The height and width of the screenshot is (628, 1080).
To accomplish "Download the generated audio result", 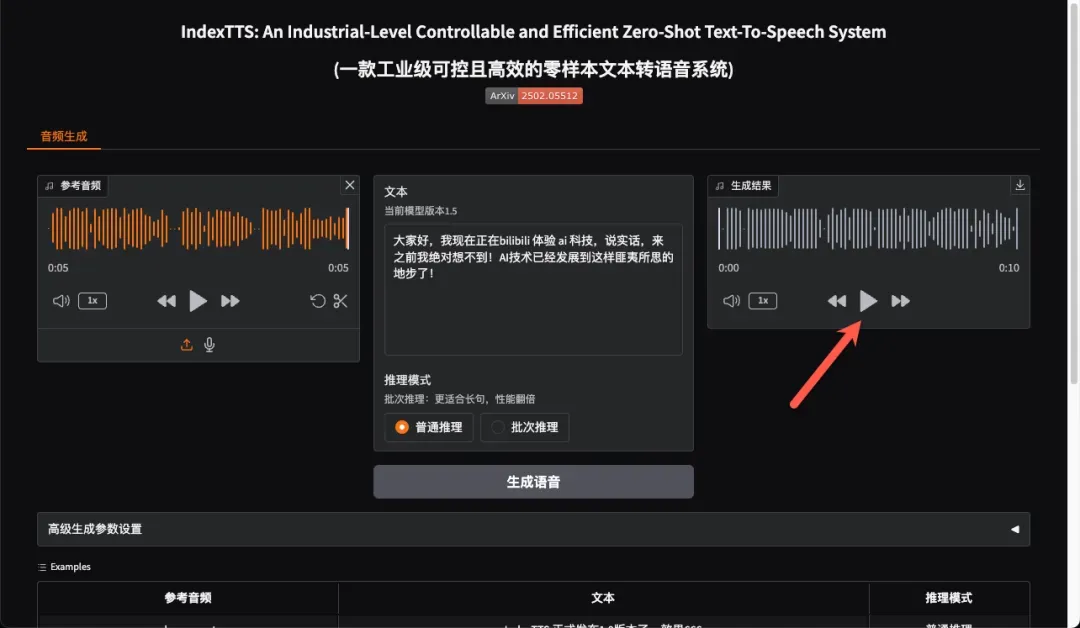I will pos(1019,185).
